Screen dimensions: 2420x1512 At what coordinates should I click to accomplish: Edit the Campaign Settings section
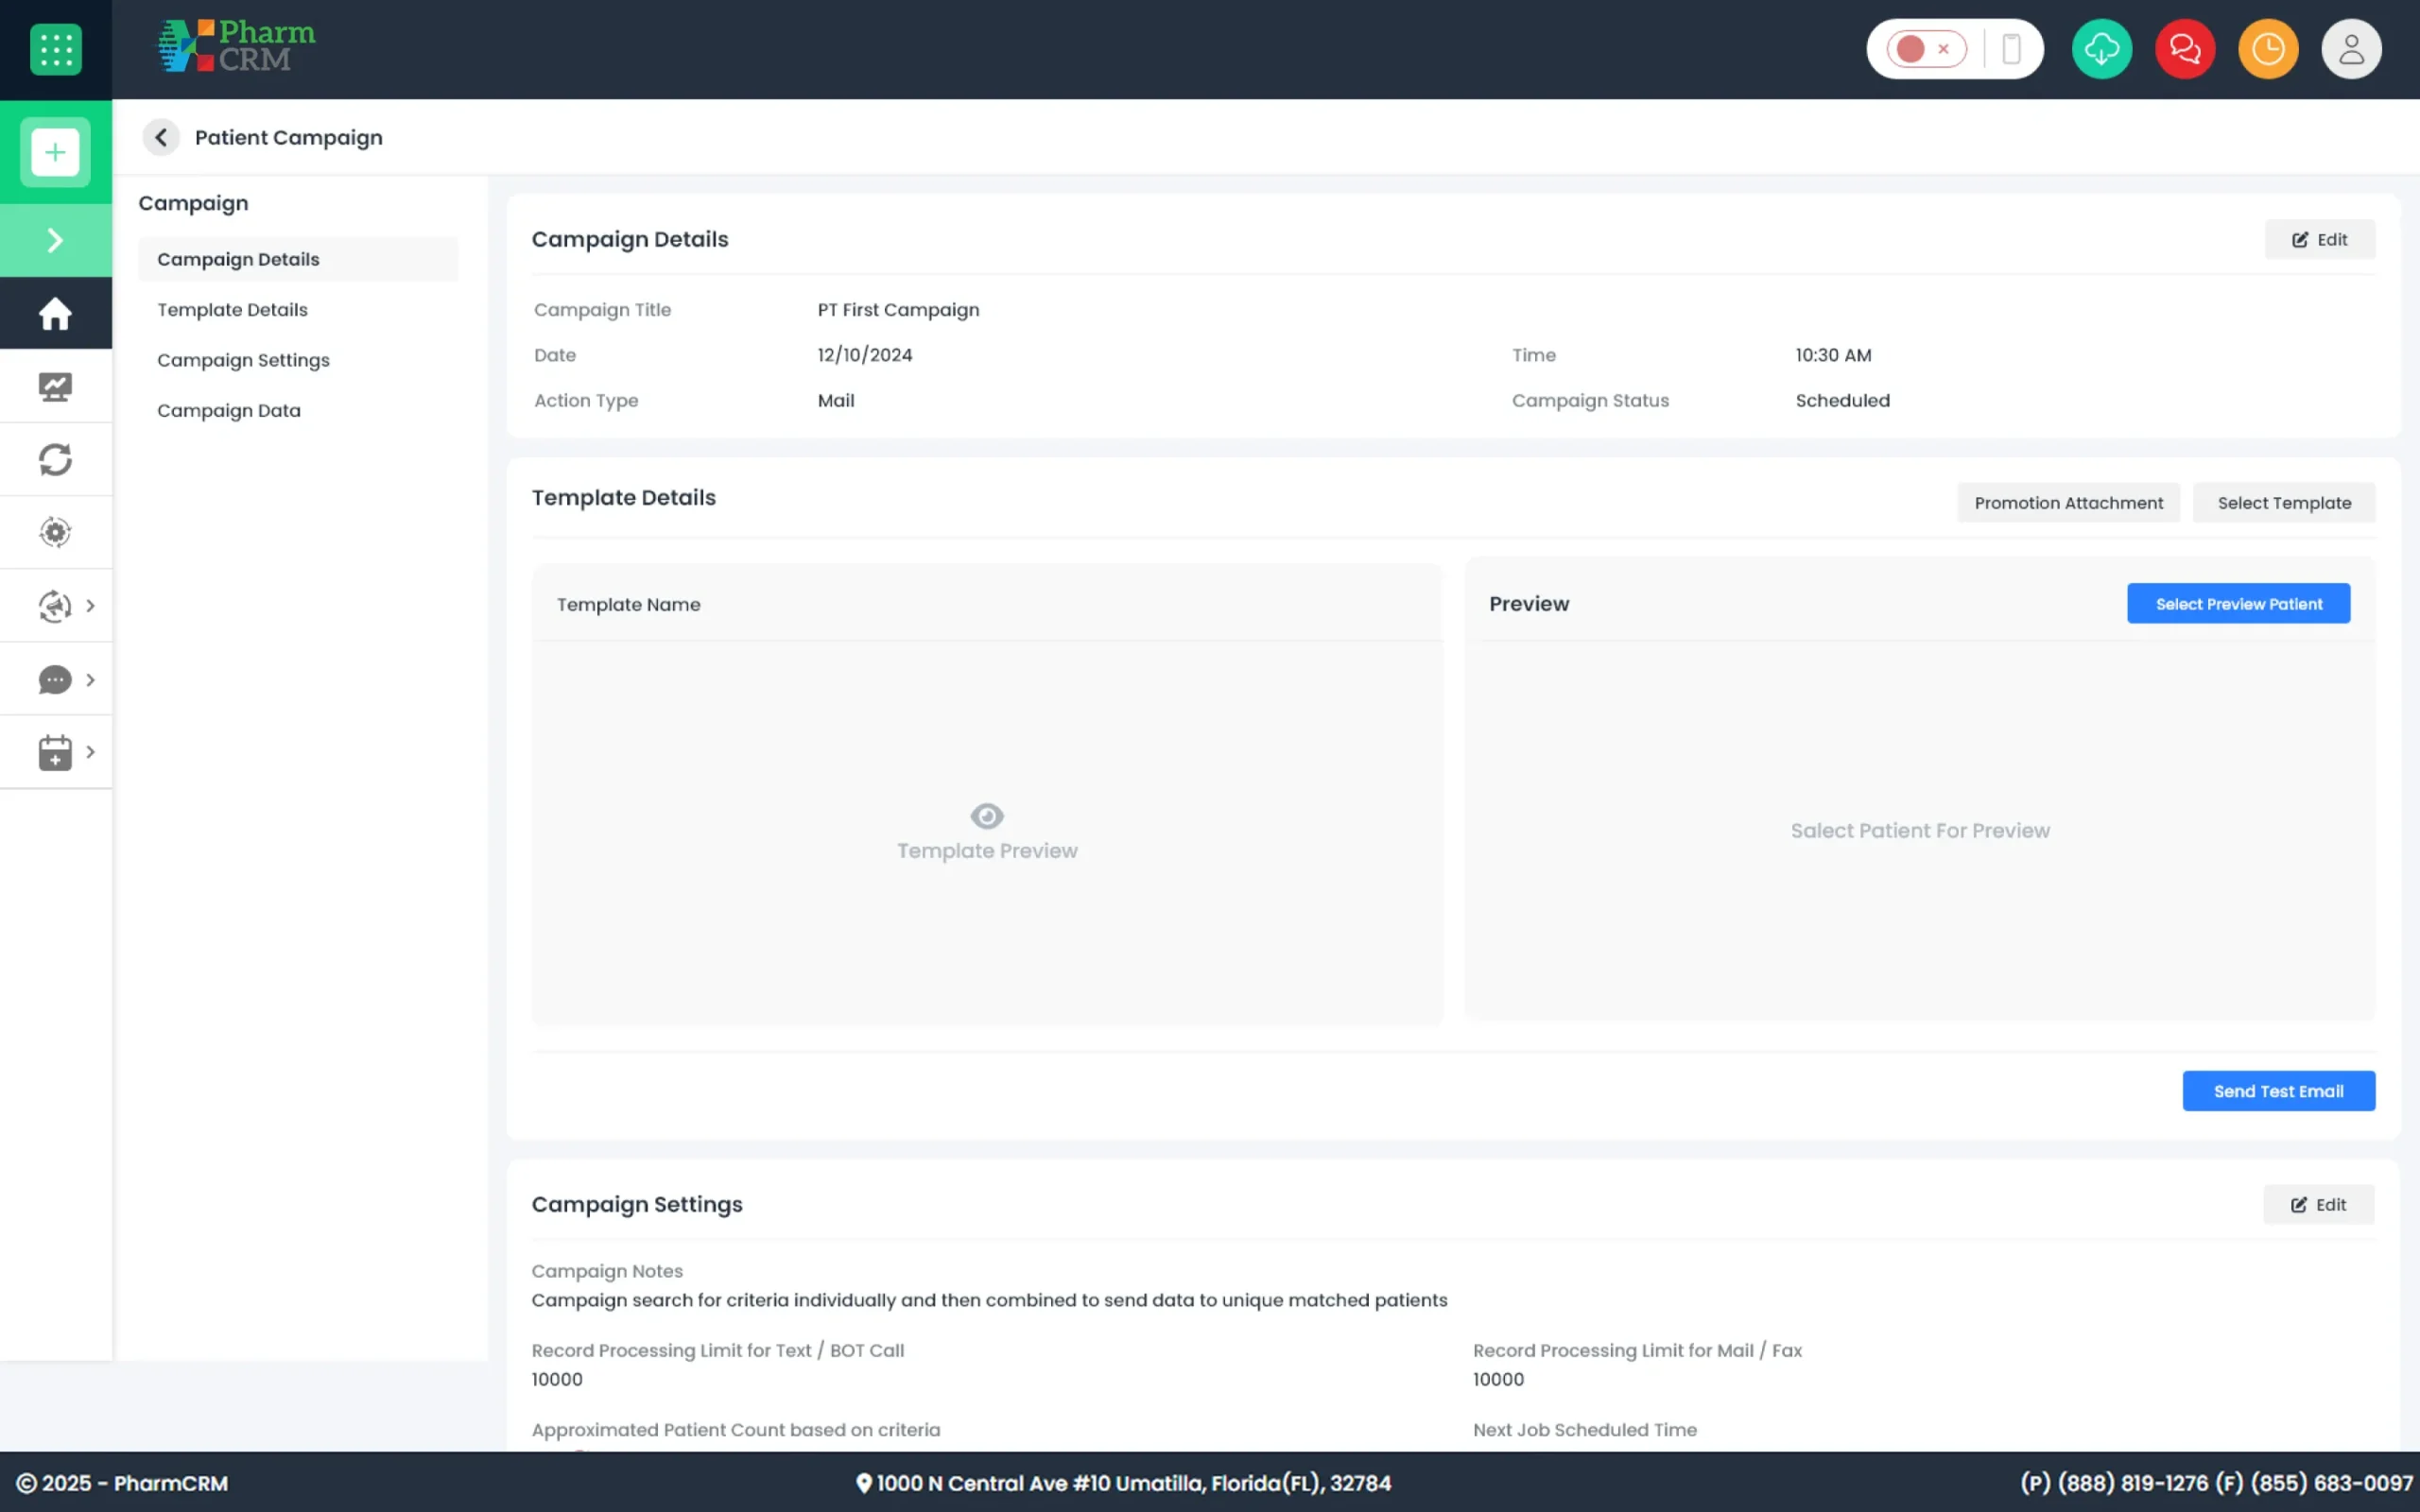(x=2318, y=1204)
